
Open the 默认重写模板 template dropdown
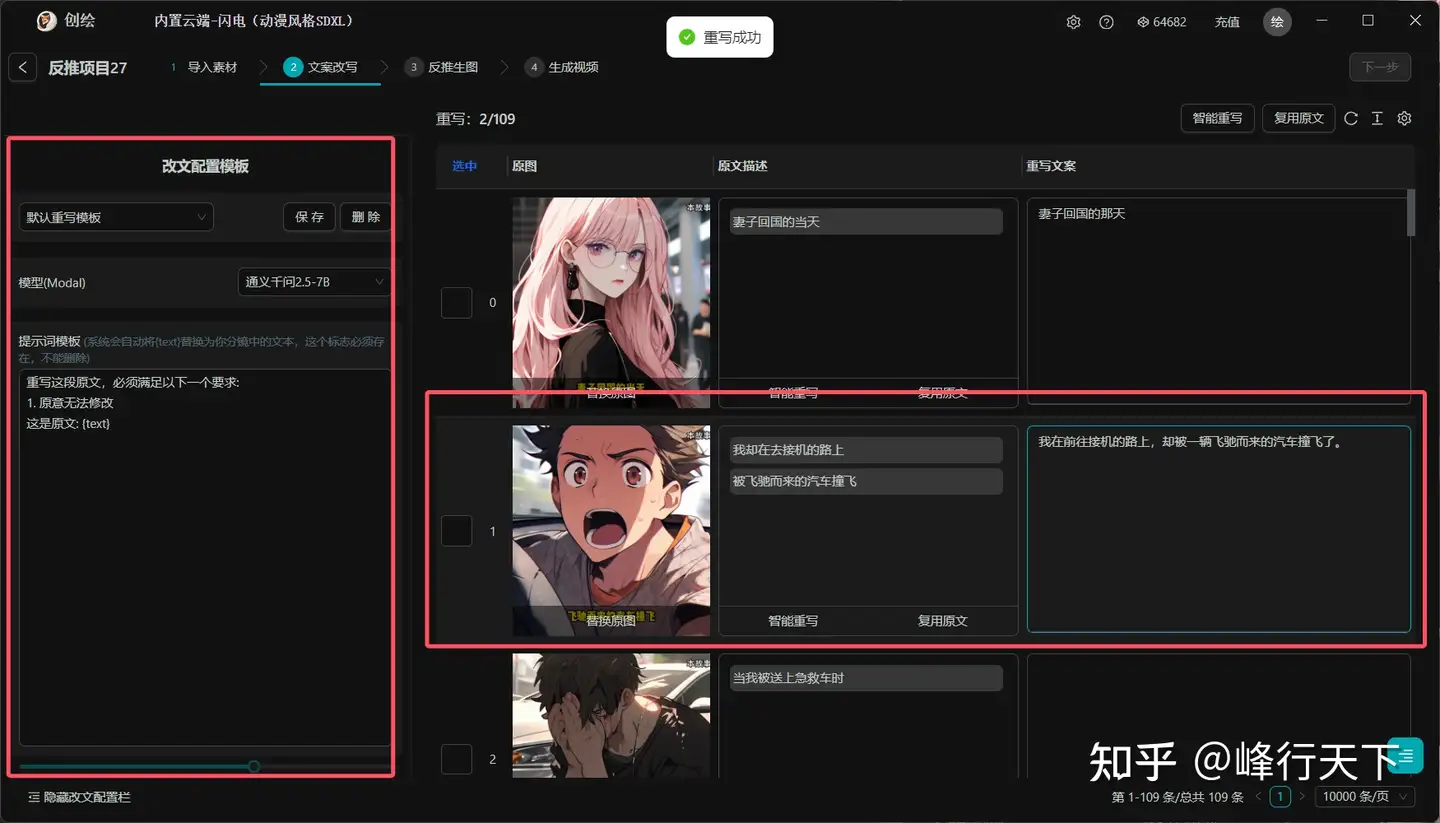(116, 217)
